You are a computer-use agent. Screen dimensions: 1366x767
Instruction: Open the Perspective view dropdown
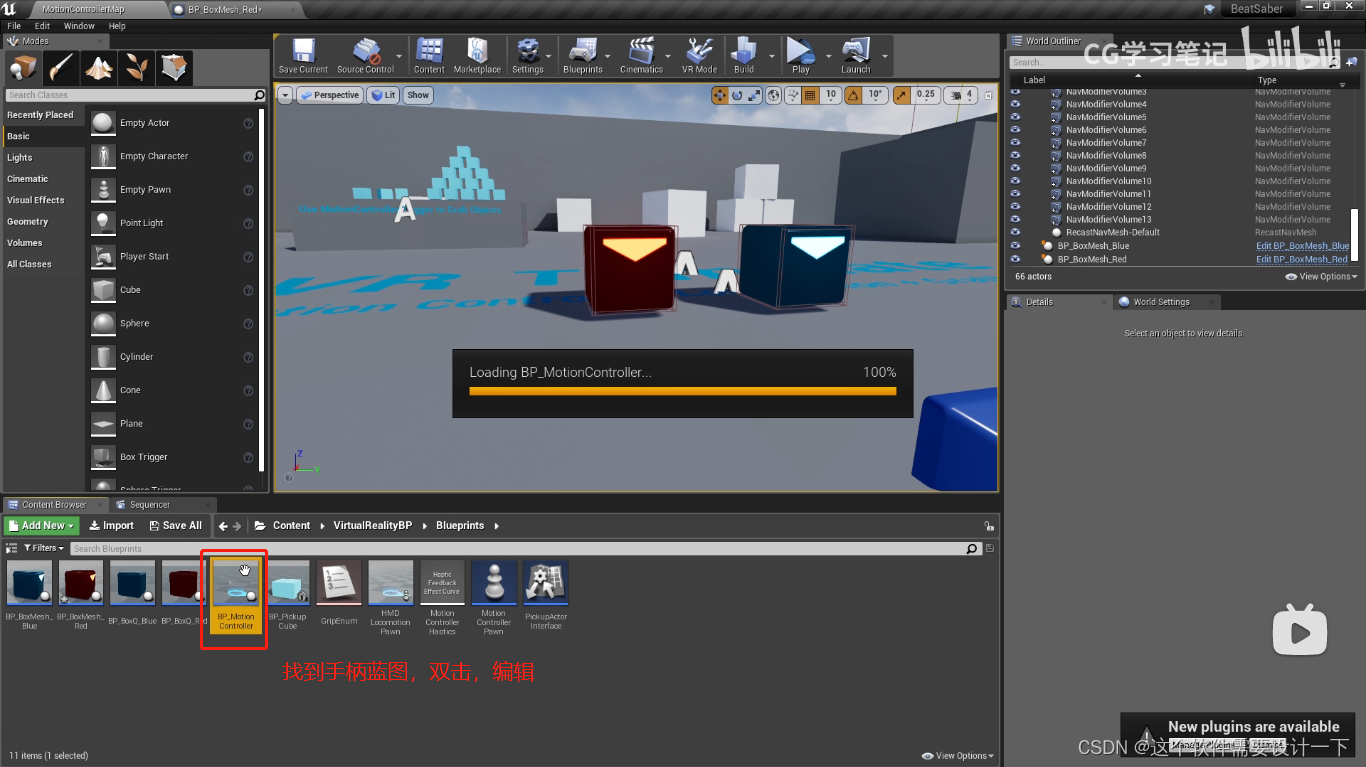click(x=329, y=95)
